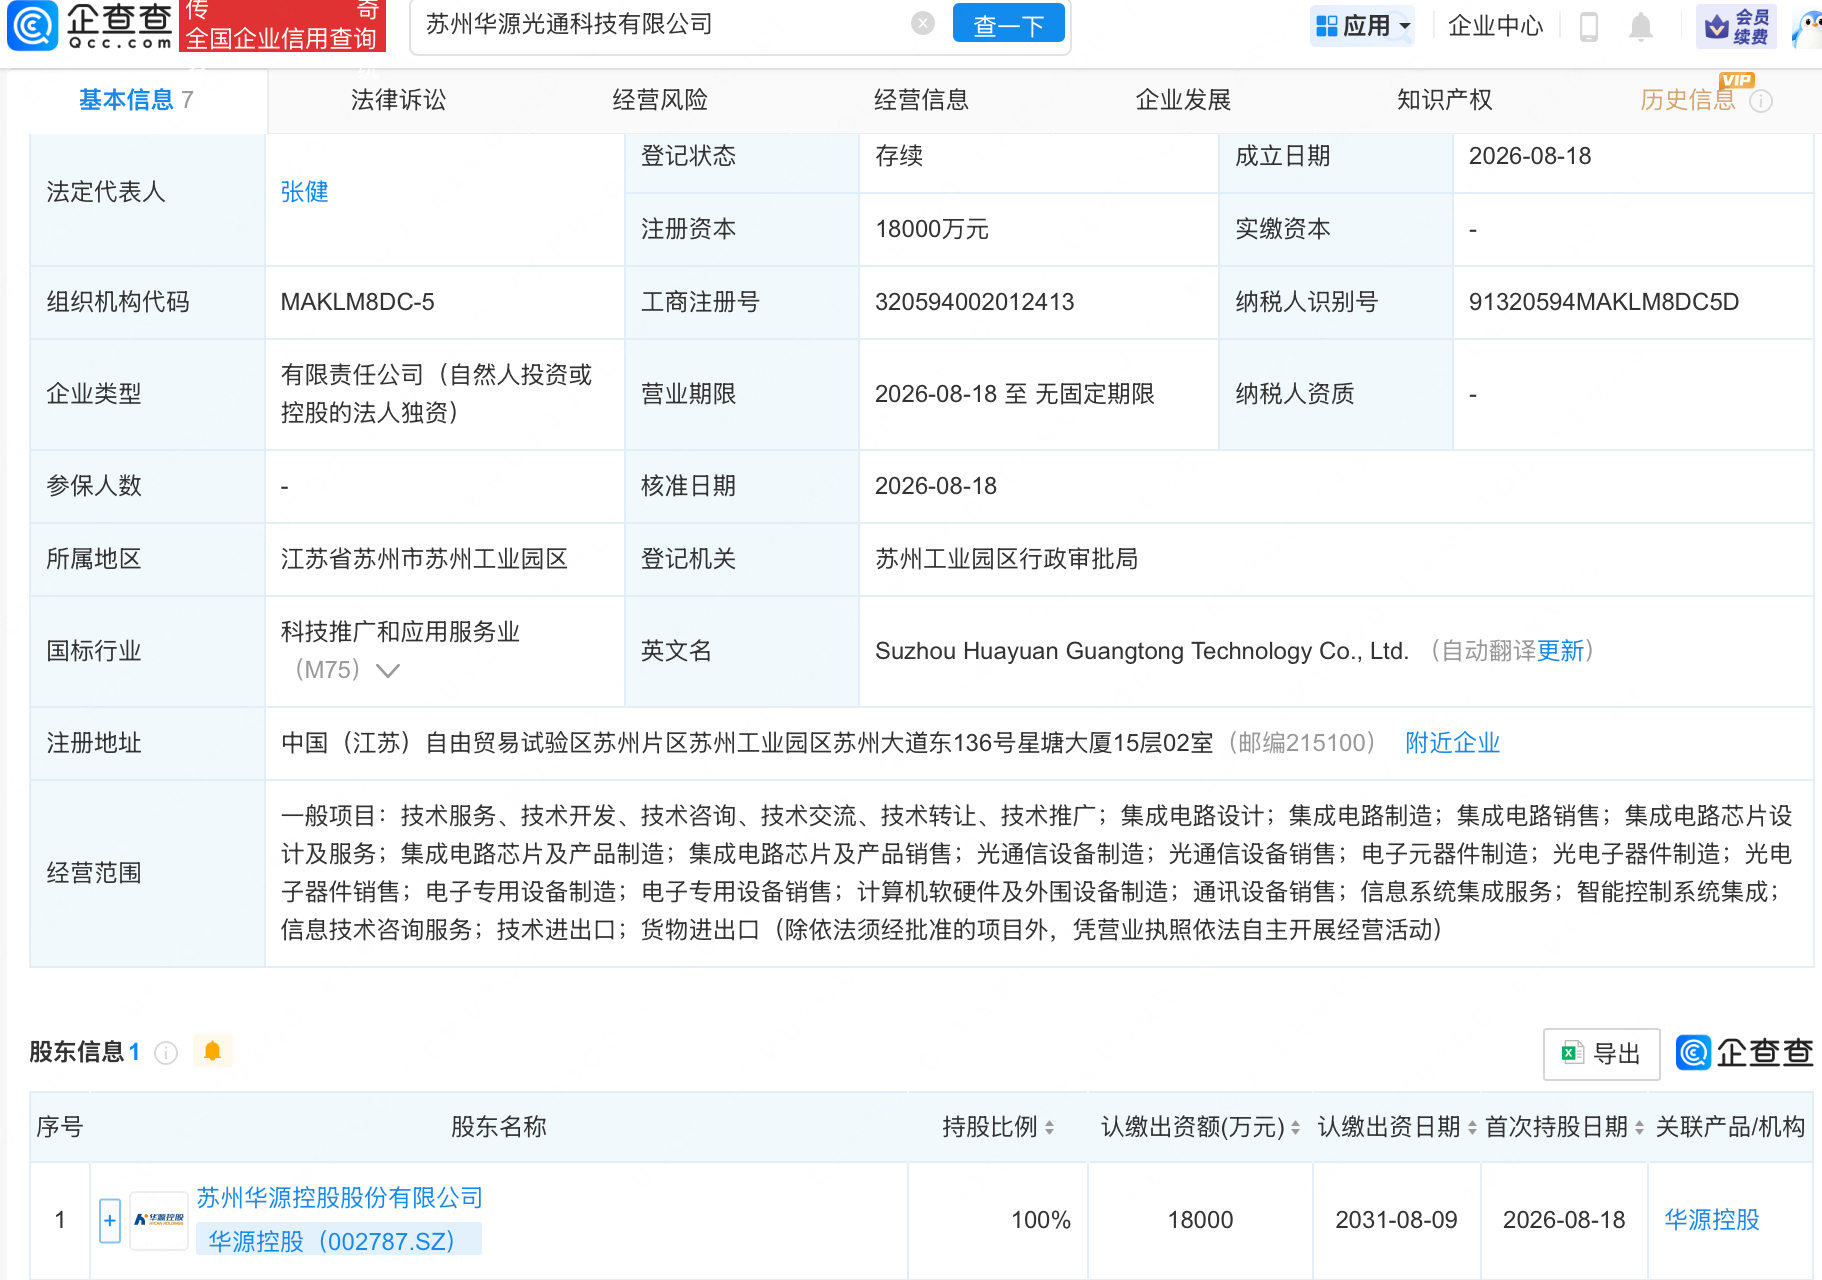The height and width of the screenshot is (1280, 1822).
Task: Select English name Suzhou Huayuan Guangtong text
Action: tap(1141, 651)
